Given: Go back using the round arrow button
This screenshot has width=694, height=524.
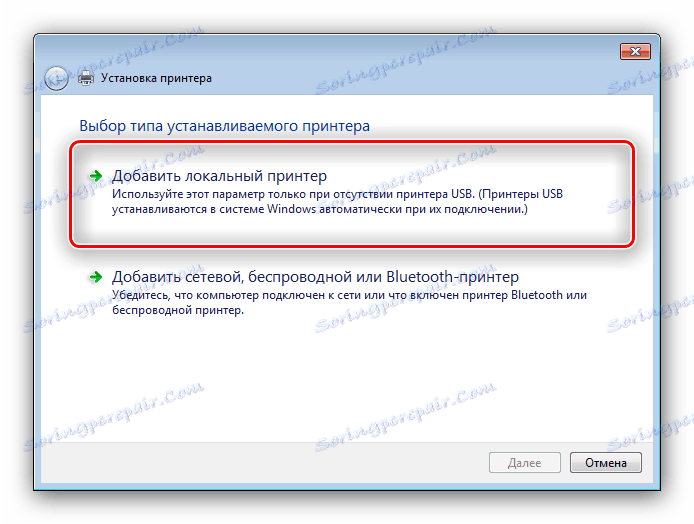Looking at the screenshot, I should pos(56,79).
